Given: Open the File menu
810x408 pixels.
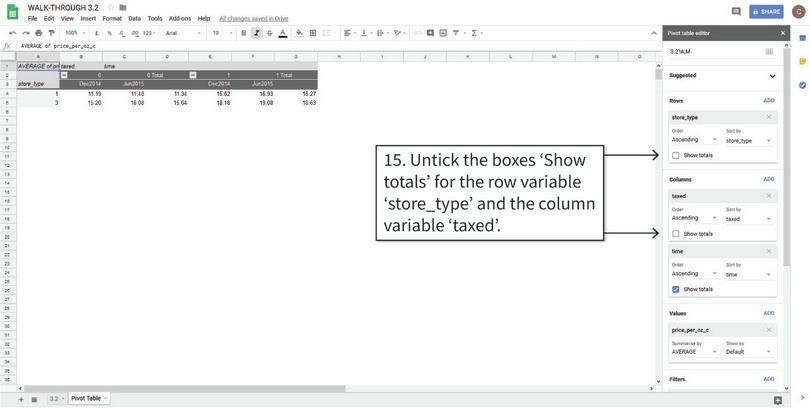Looking at the screenshot, I should point(33,19).
